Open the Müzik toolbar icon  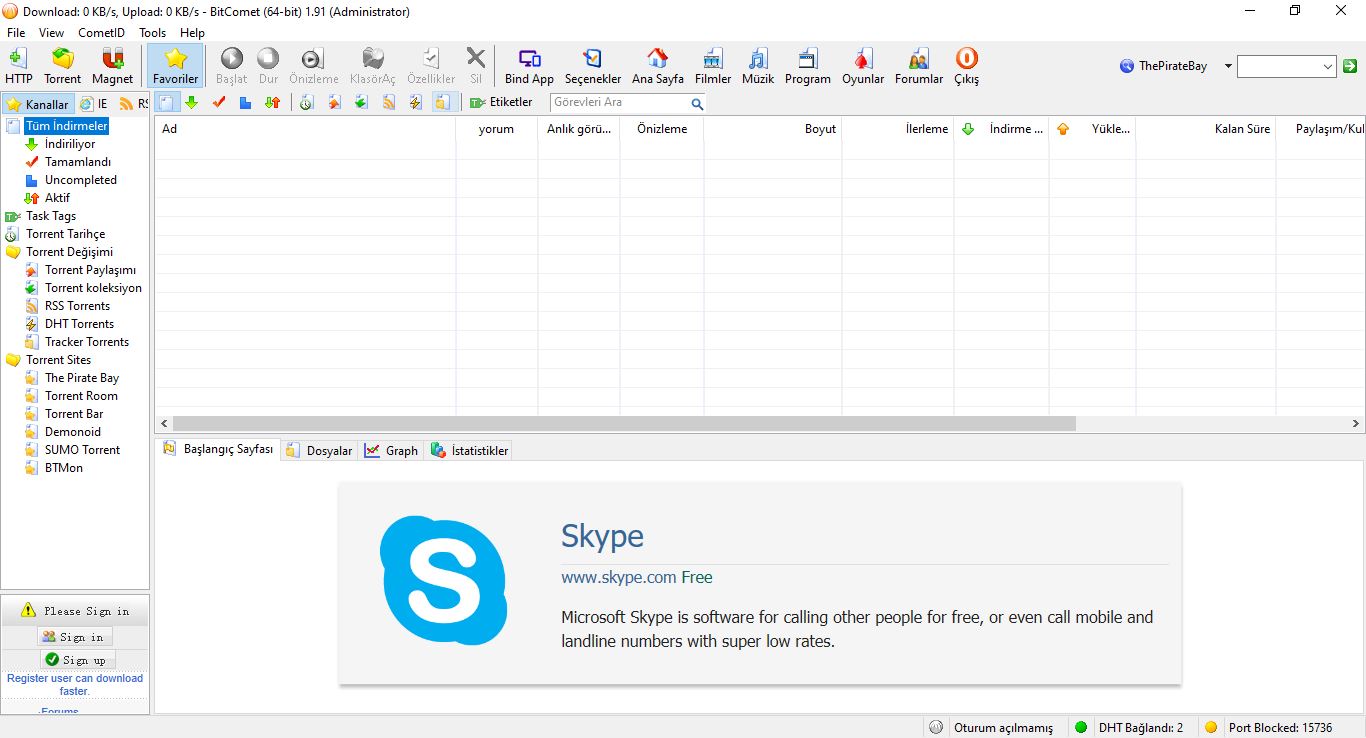point(758,65)
